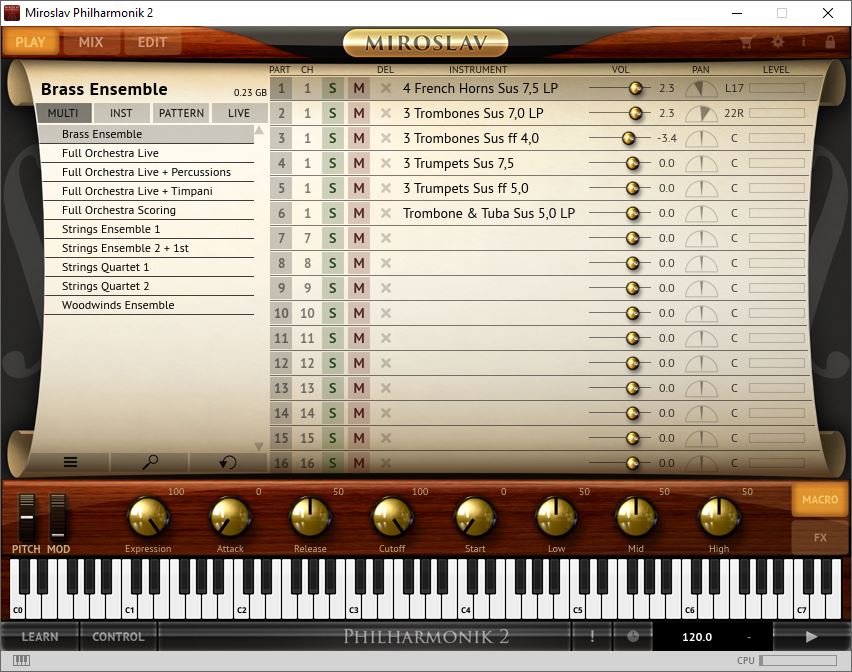Click the Attack macro knob
The height and width of the screenshot is (672, 852).
[230, 517]
